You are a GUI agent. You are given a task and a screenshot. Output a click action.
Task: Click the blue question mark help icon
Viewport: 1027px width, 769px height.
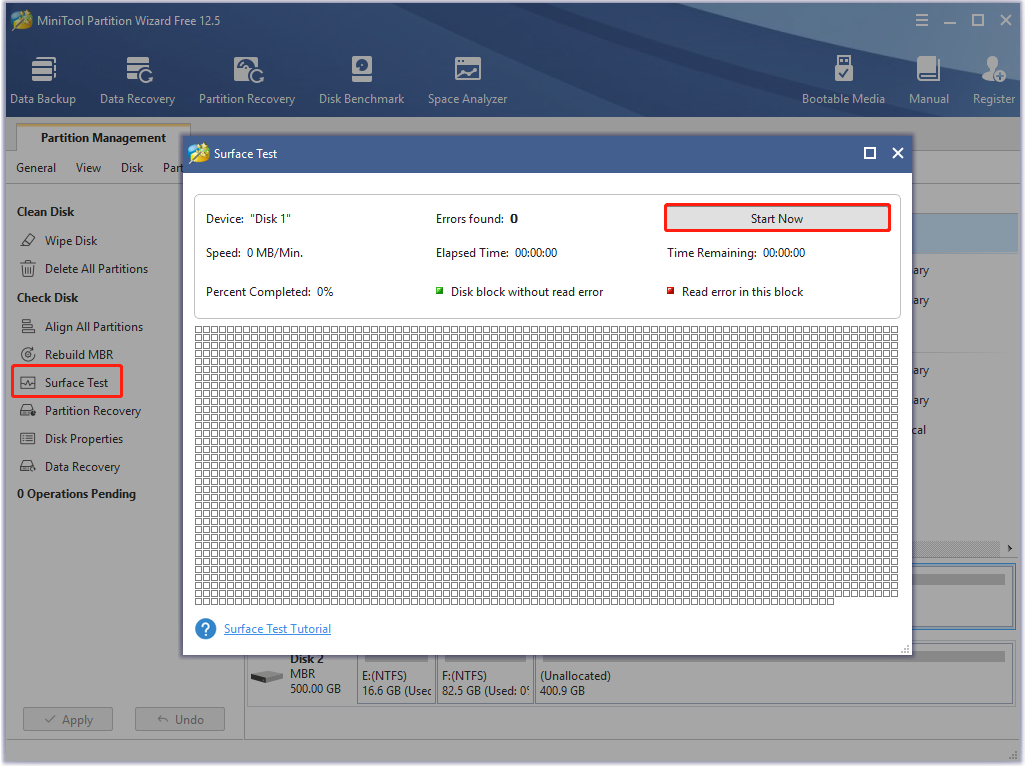click(x=206, y=629)
